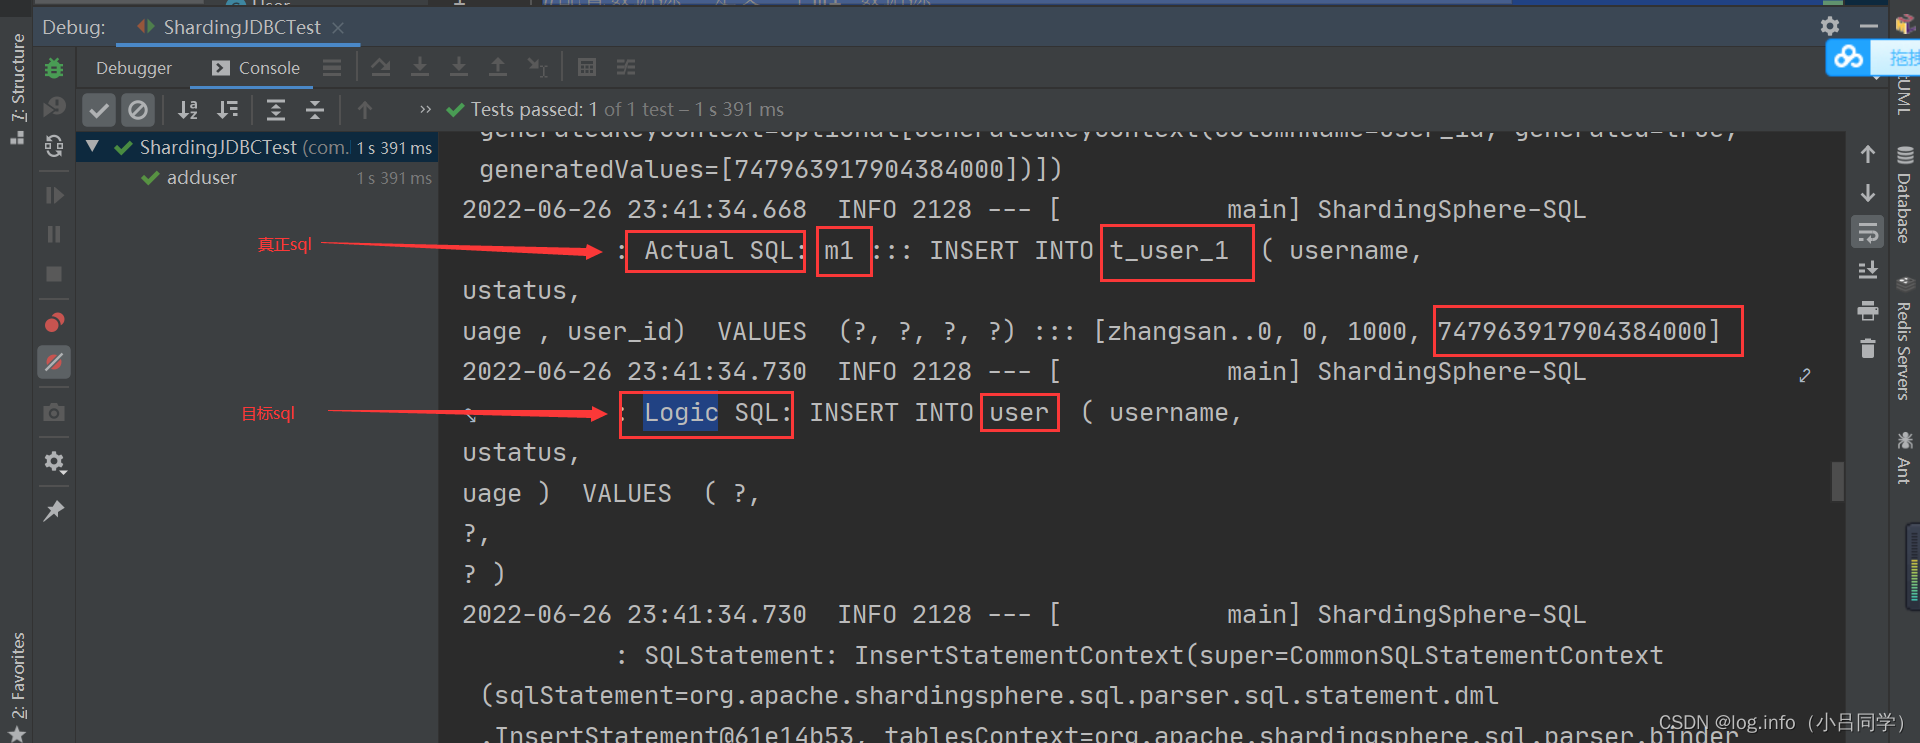Viewport: 1920px width, 743px height.
Task: Close the ShardingJDBCTest debug tab
Action: (338, 28)
